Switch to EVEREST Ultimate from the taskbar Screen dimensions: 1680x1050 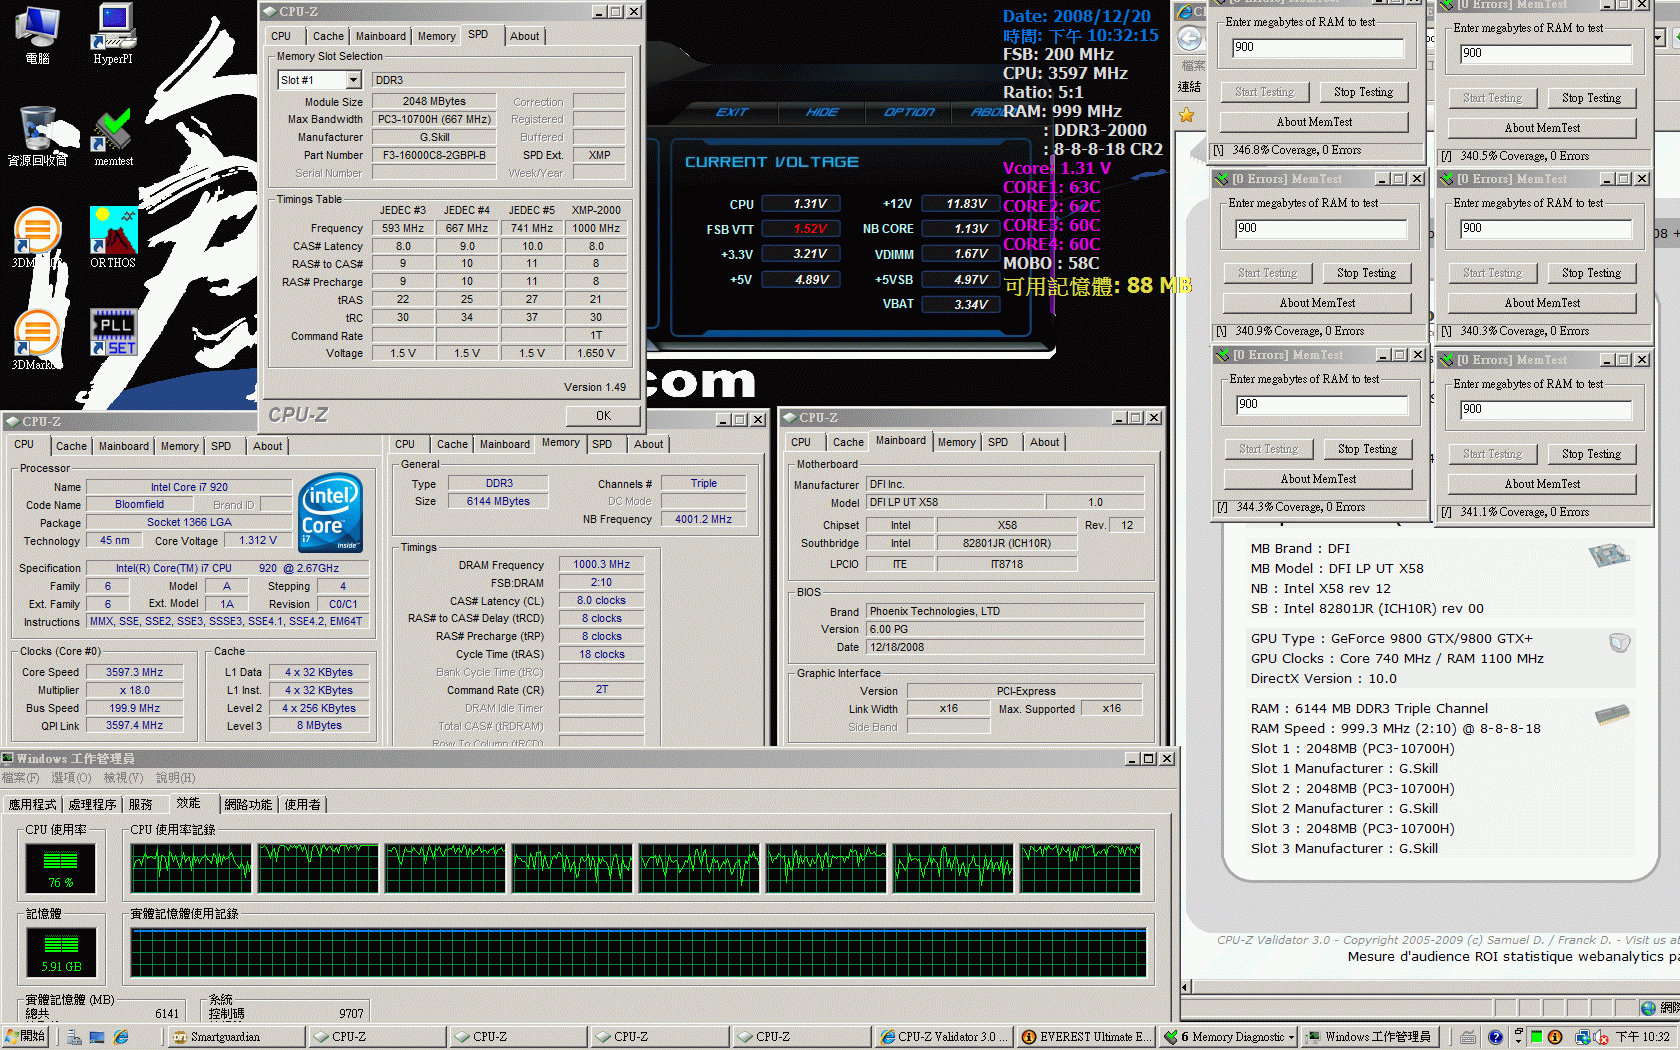1086,1037
